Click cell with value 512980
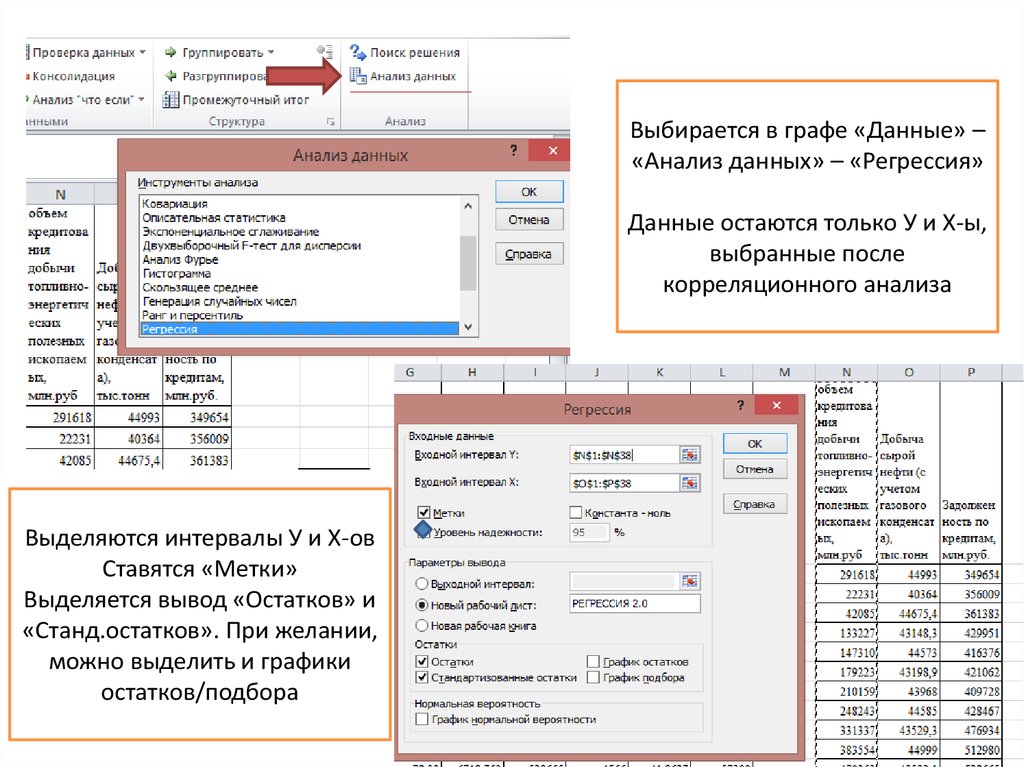The image size is (1024, 767). point(971,750)
